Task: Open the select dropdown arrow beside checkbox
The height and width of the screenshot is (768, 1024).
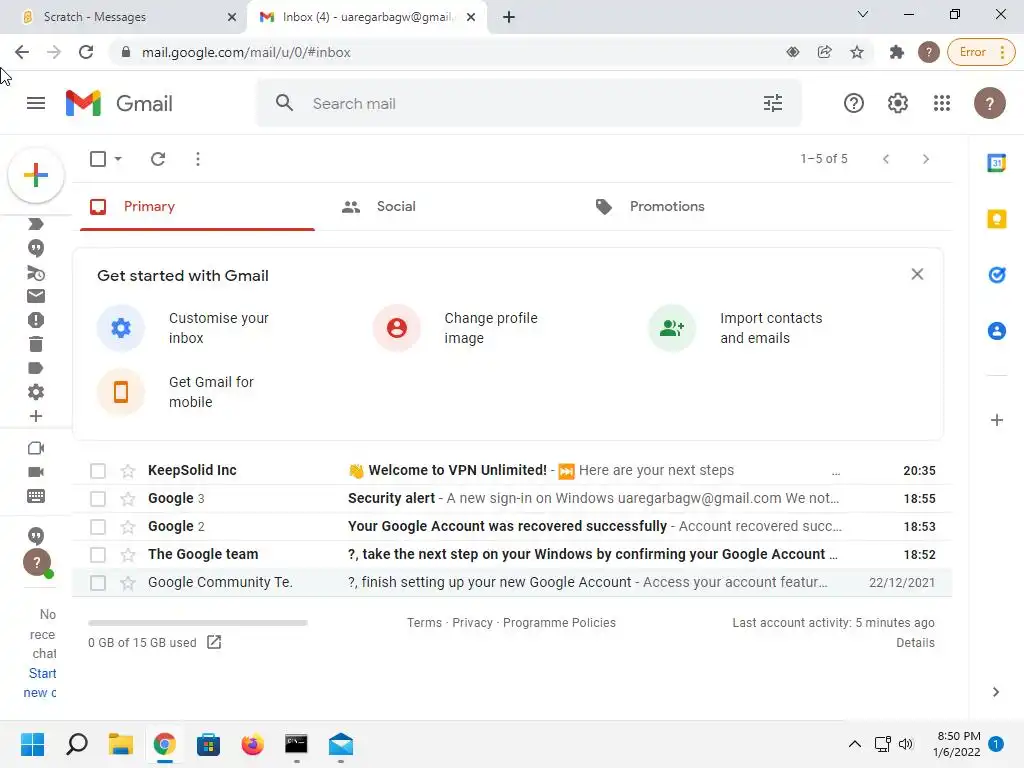Action: tap(118, 159)
